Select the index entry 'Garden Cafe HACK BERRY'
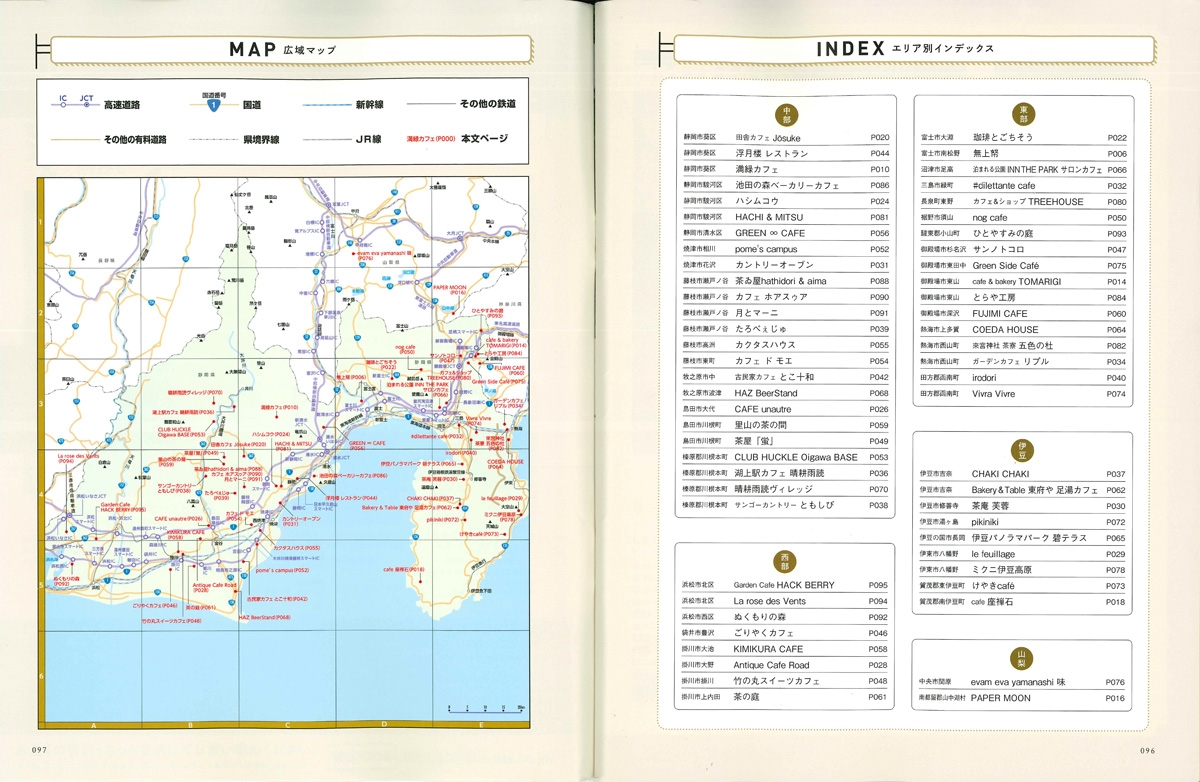The height and width of the screenshot is (782, 1200). (x=786, y=585)
